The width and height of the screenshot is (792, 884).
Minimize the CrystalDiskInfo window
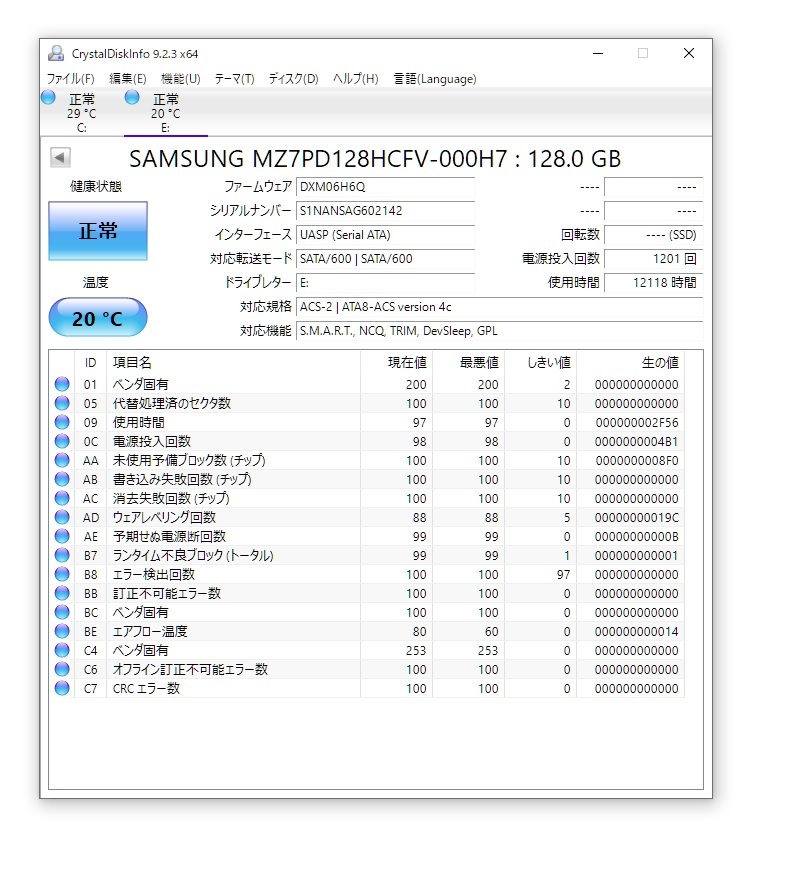598,53
